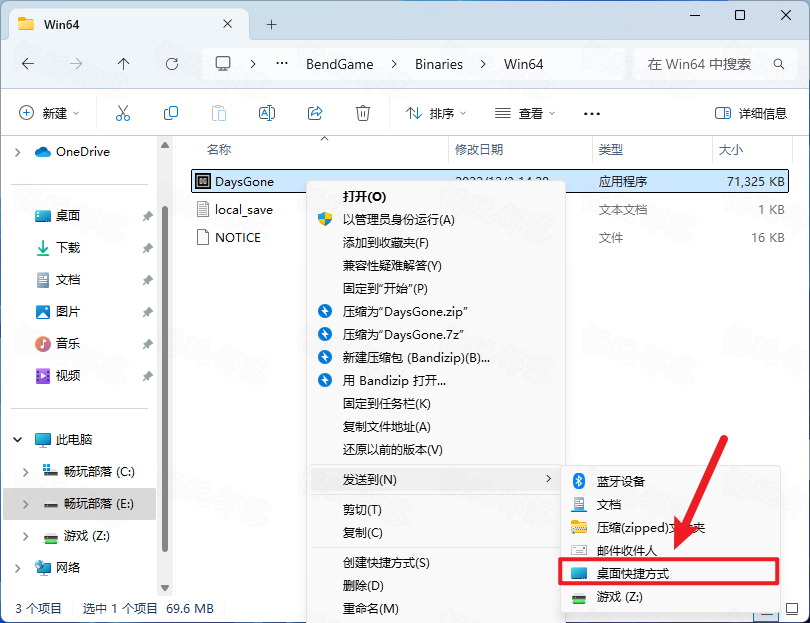This screenshot has width=810, height=623.
Task: Expand the 网络 tree node
Action: click(x=18, y=568)
